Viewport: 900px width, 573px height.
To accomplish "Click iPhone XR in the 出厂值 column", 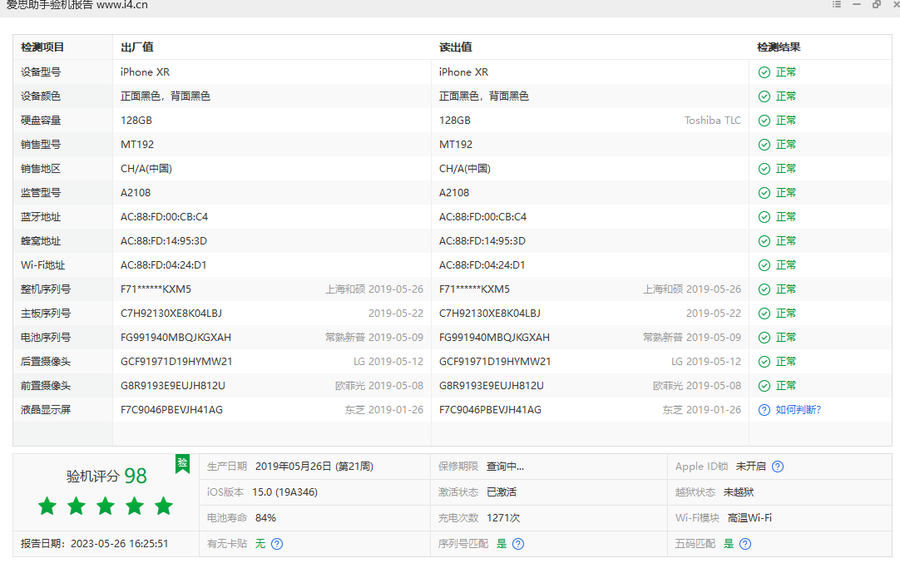I will click(145, 72).
